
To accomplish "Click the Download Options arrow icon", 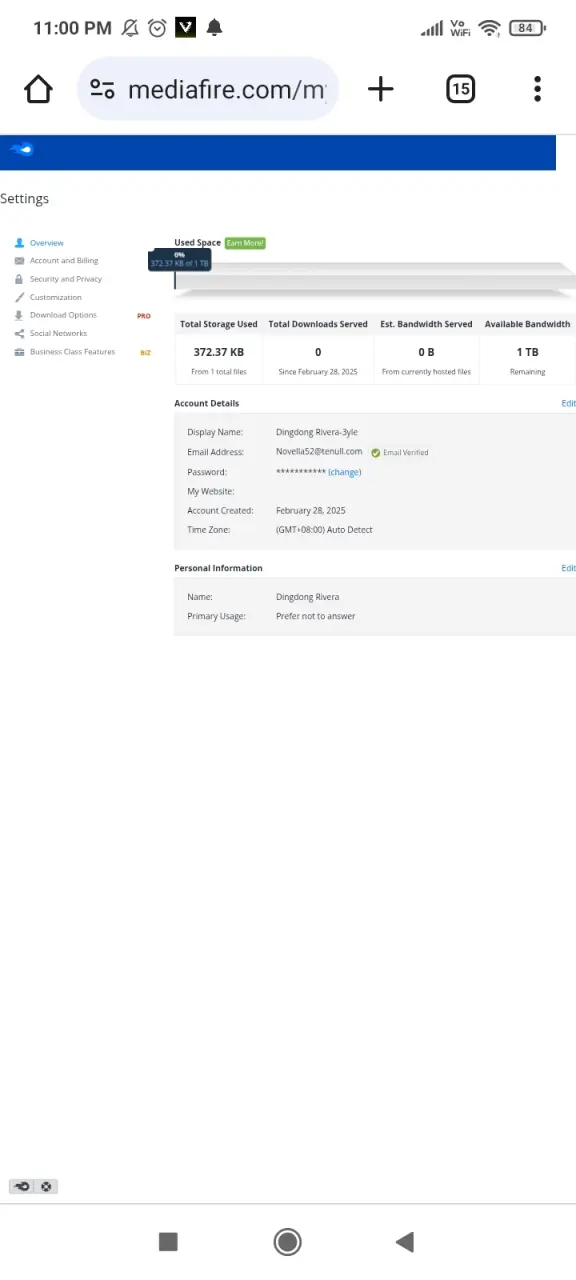I will coord(19,315).
